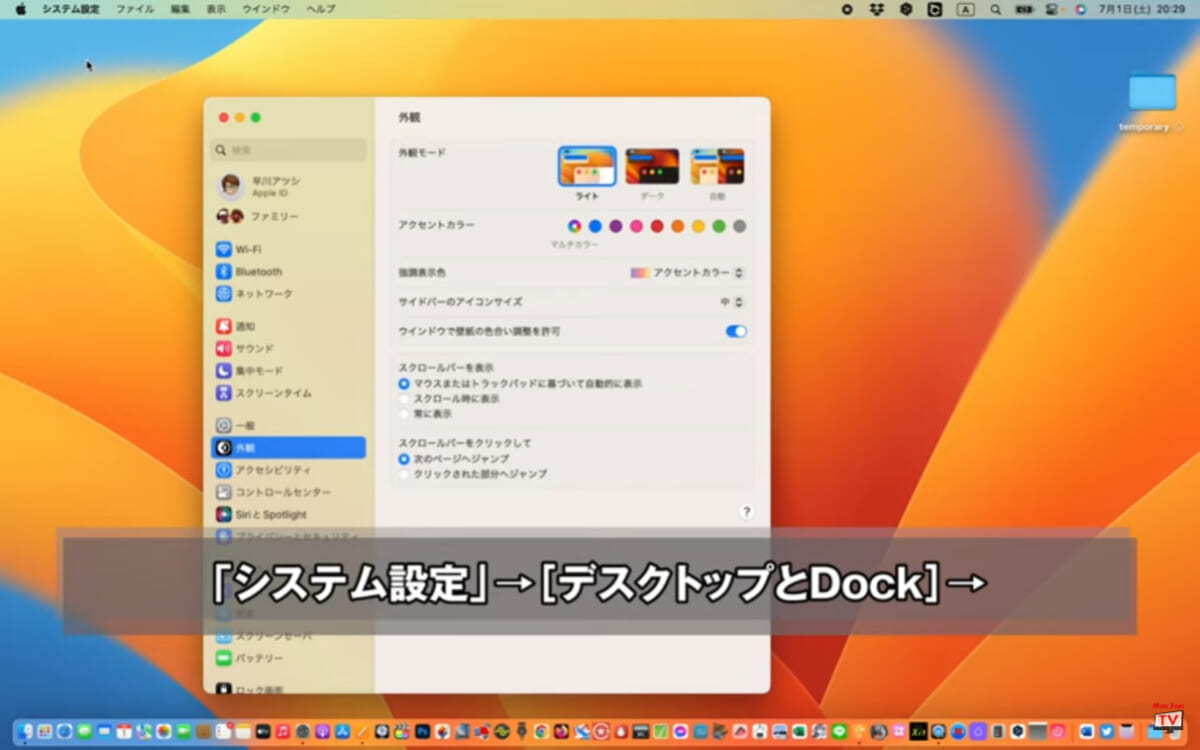
Task: Open the ウインドウ menu
Action: [266, 9]
